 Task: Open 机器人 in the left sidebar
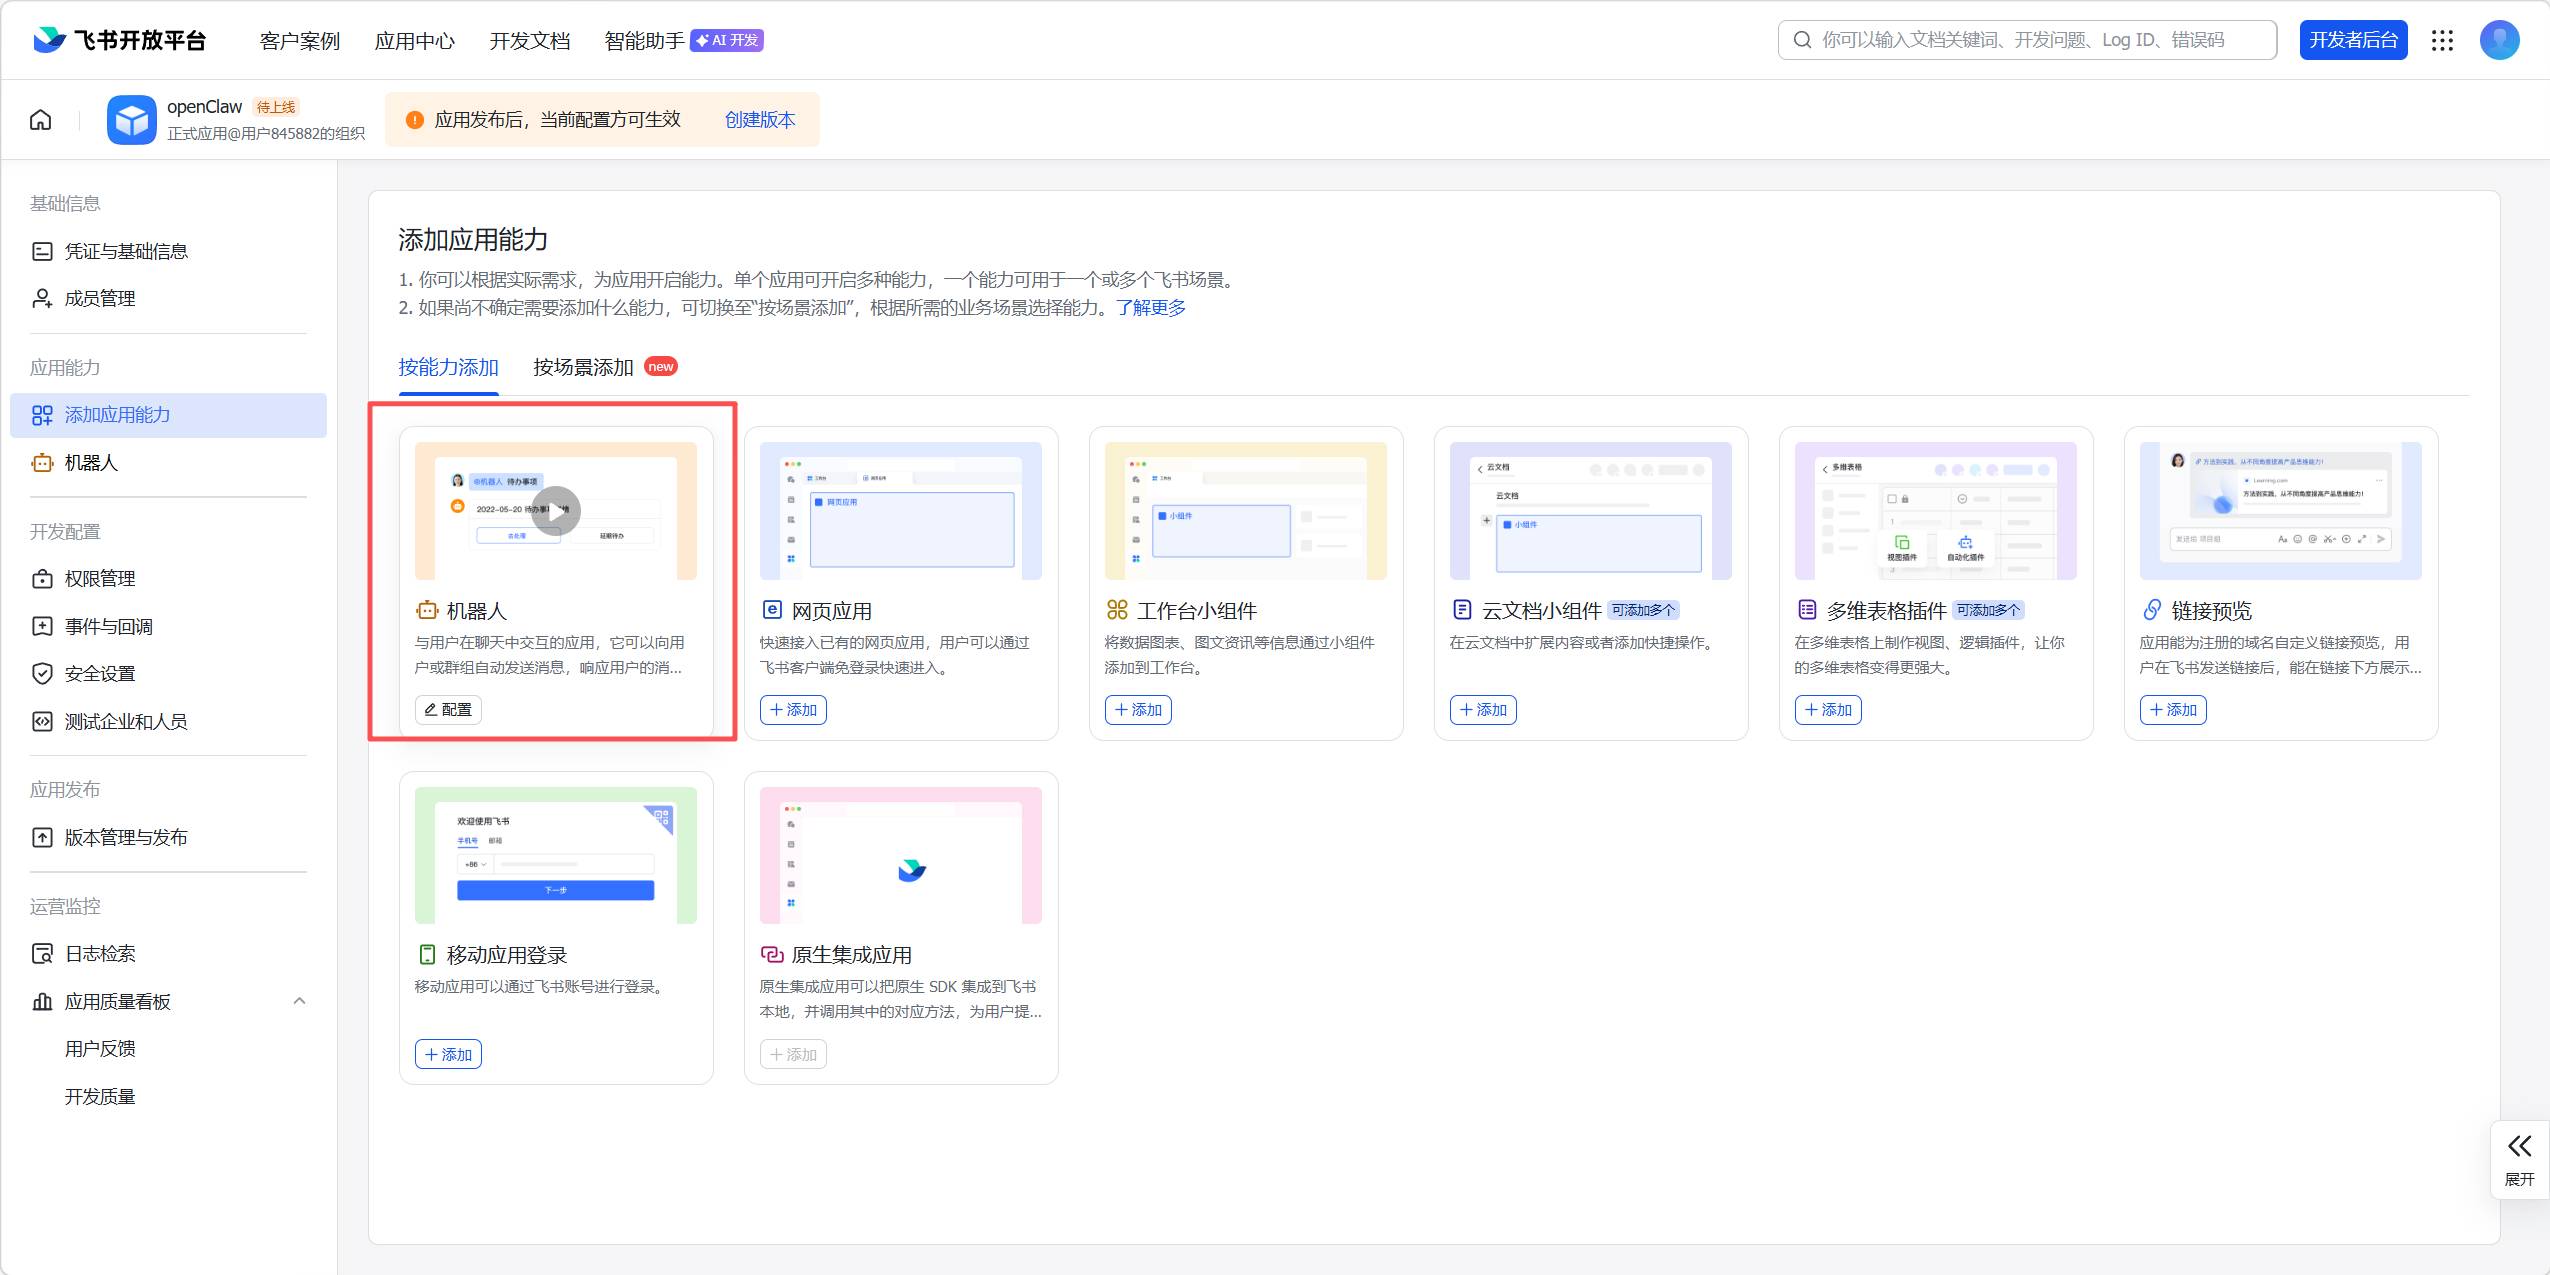[x=91, y=463]
